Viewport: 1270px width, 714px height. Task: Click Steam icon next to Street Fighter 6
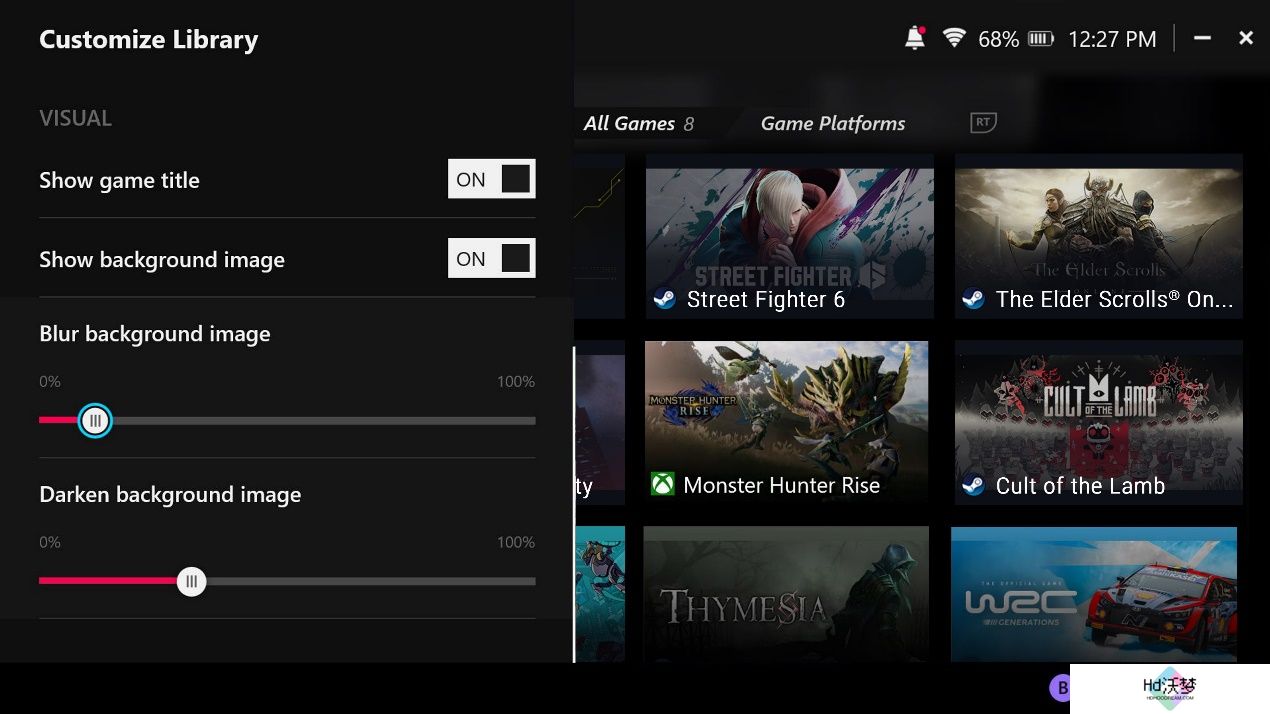tap(664, 299)
